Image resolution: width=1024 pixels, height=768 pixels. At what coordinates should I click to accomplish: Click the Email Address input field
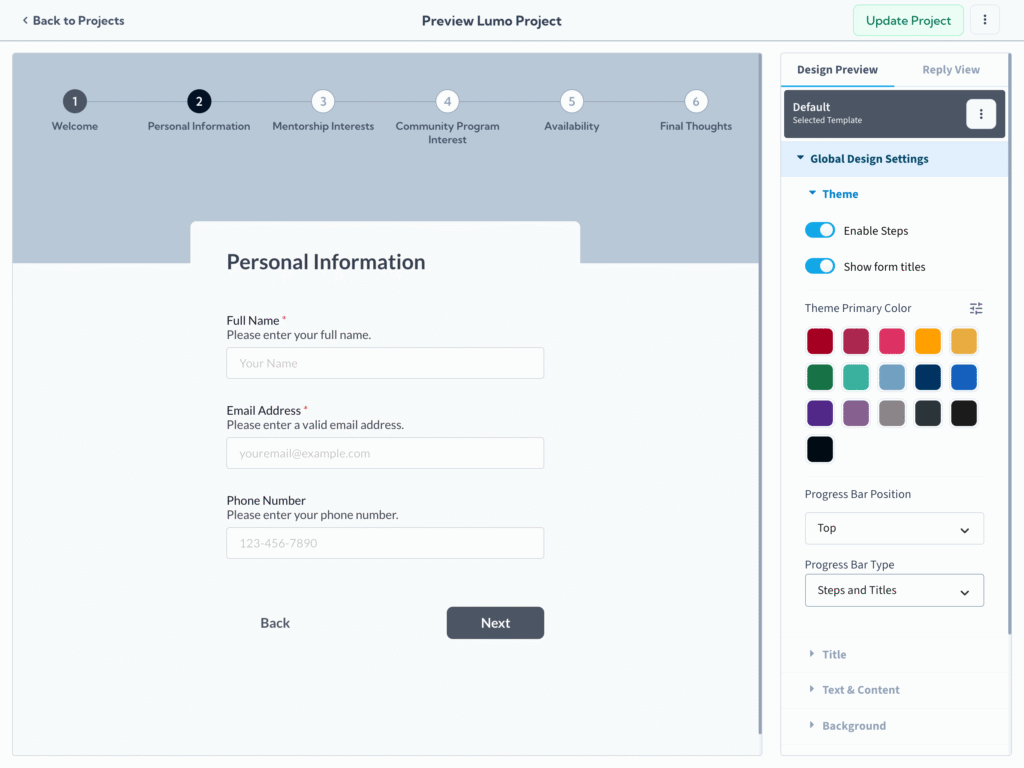[x=385, y=453]
